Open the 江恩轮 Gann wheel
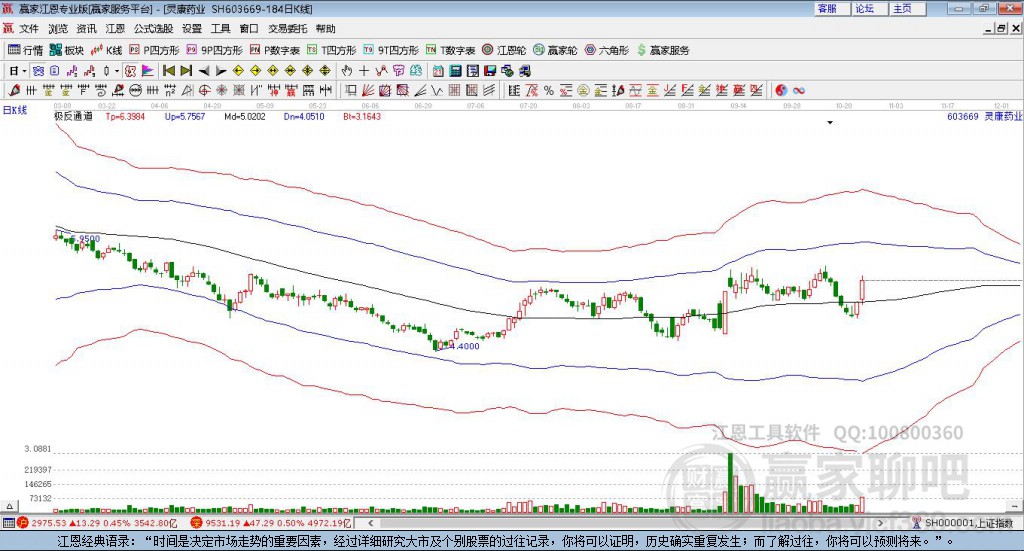This screenshot has width=1024, height=551. tap(504, 50)
